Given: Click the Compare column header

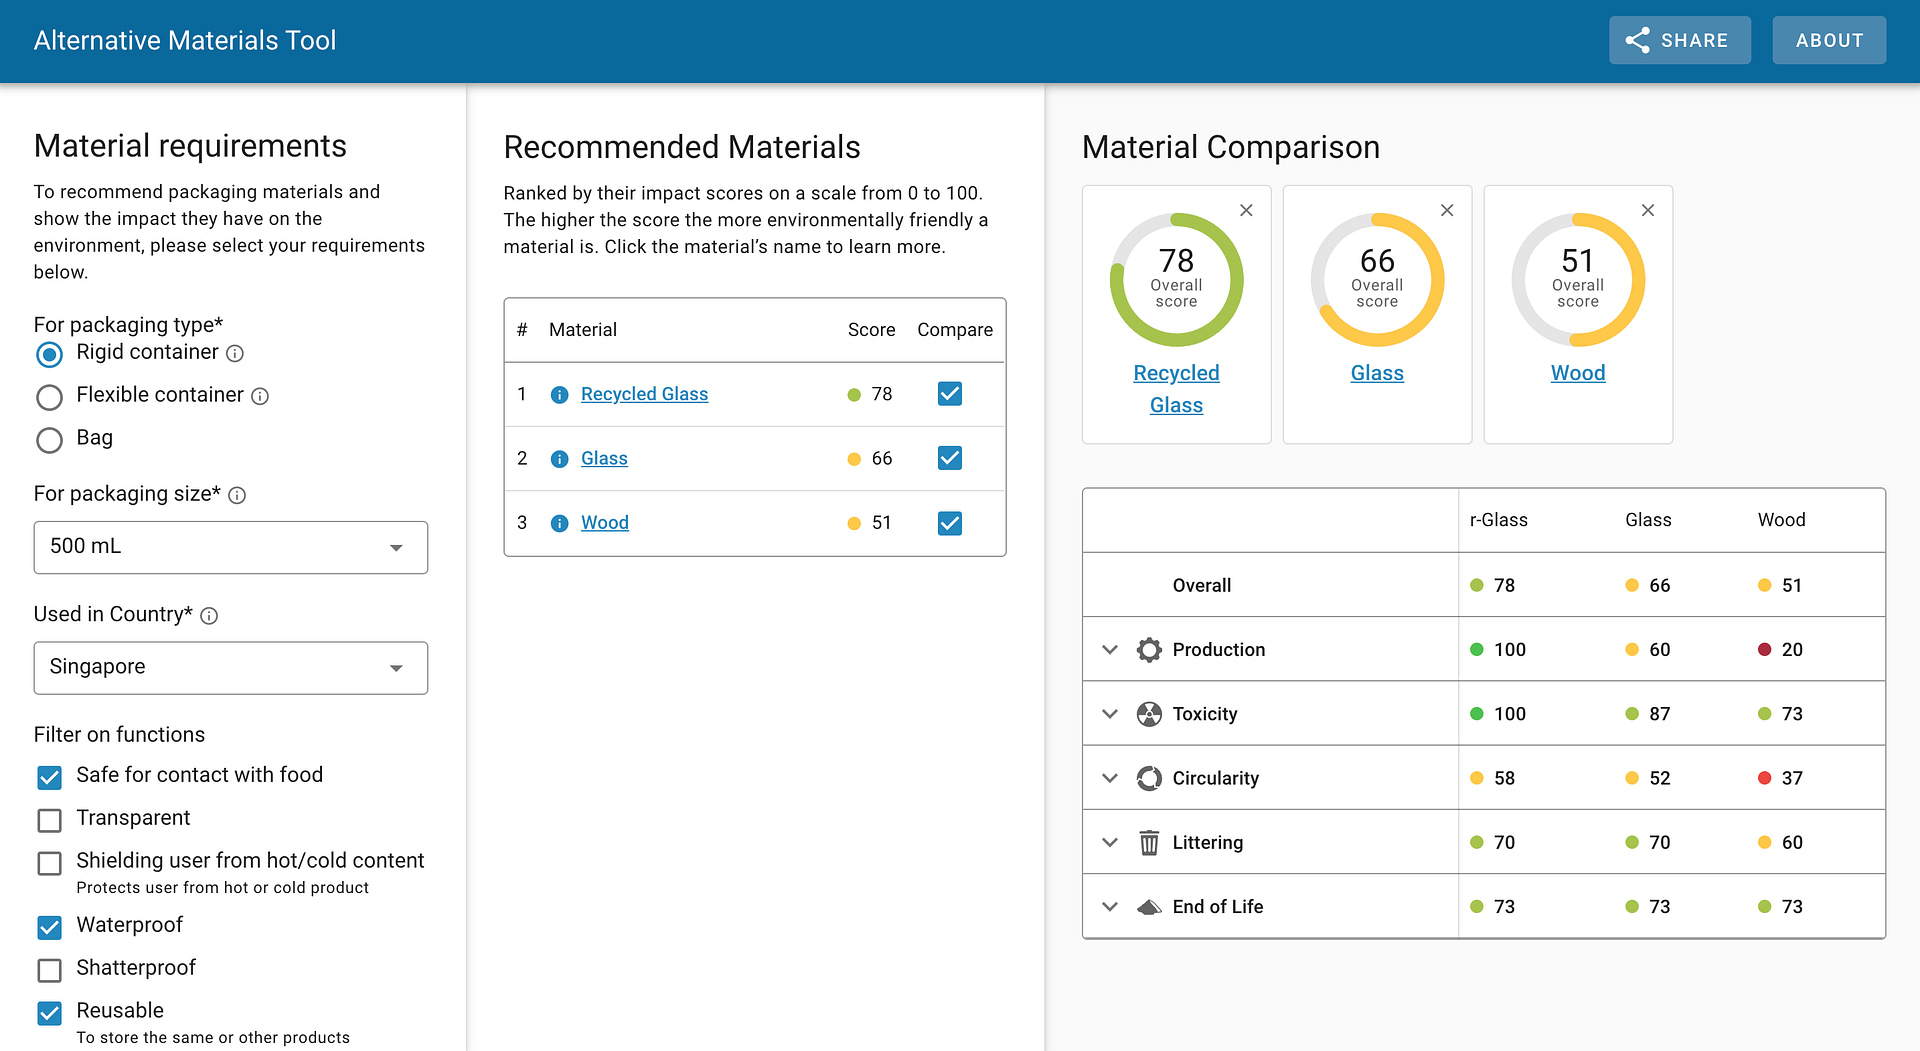Looking at the screenshot, I should 955,330.
